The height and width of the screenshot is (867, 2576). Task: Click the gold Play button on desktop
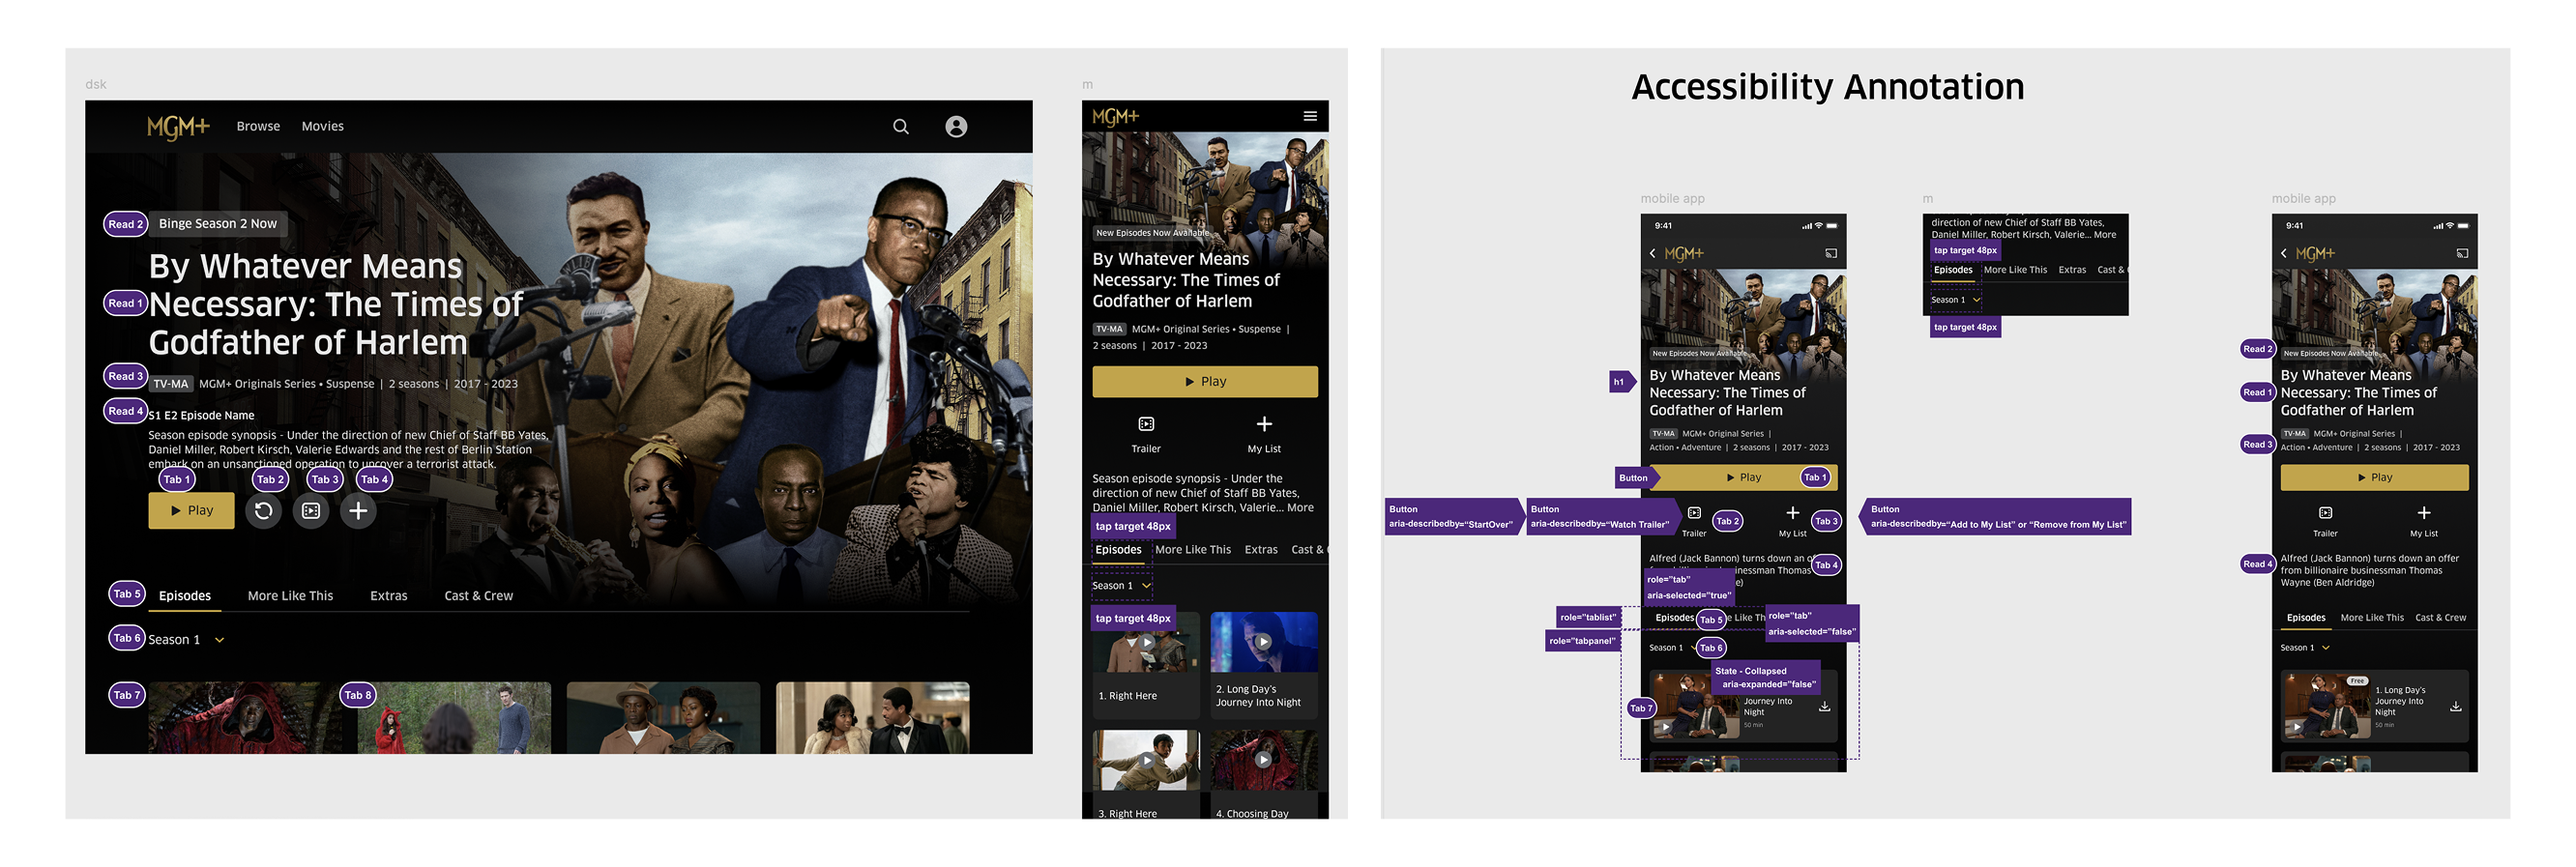pos(191,511)
